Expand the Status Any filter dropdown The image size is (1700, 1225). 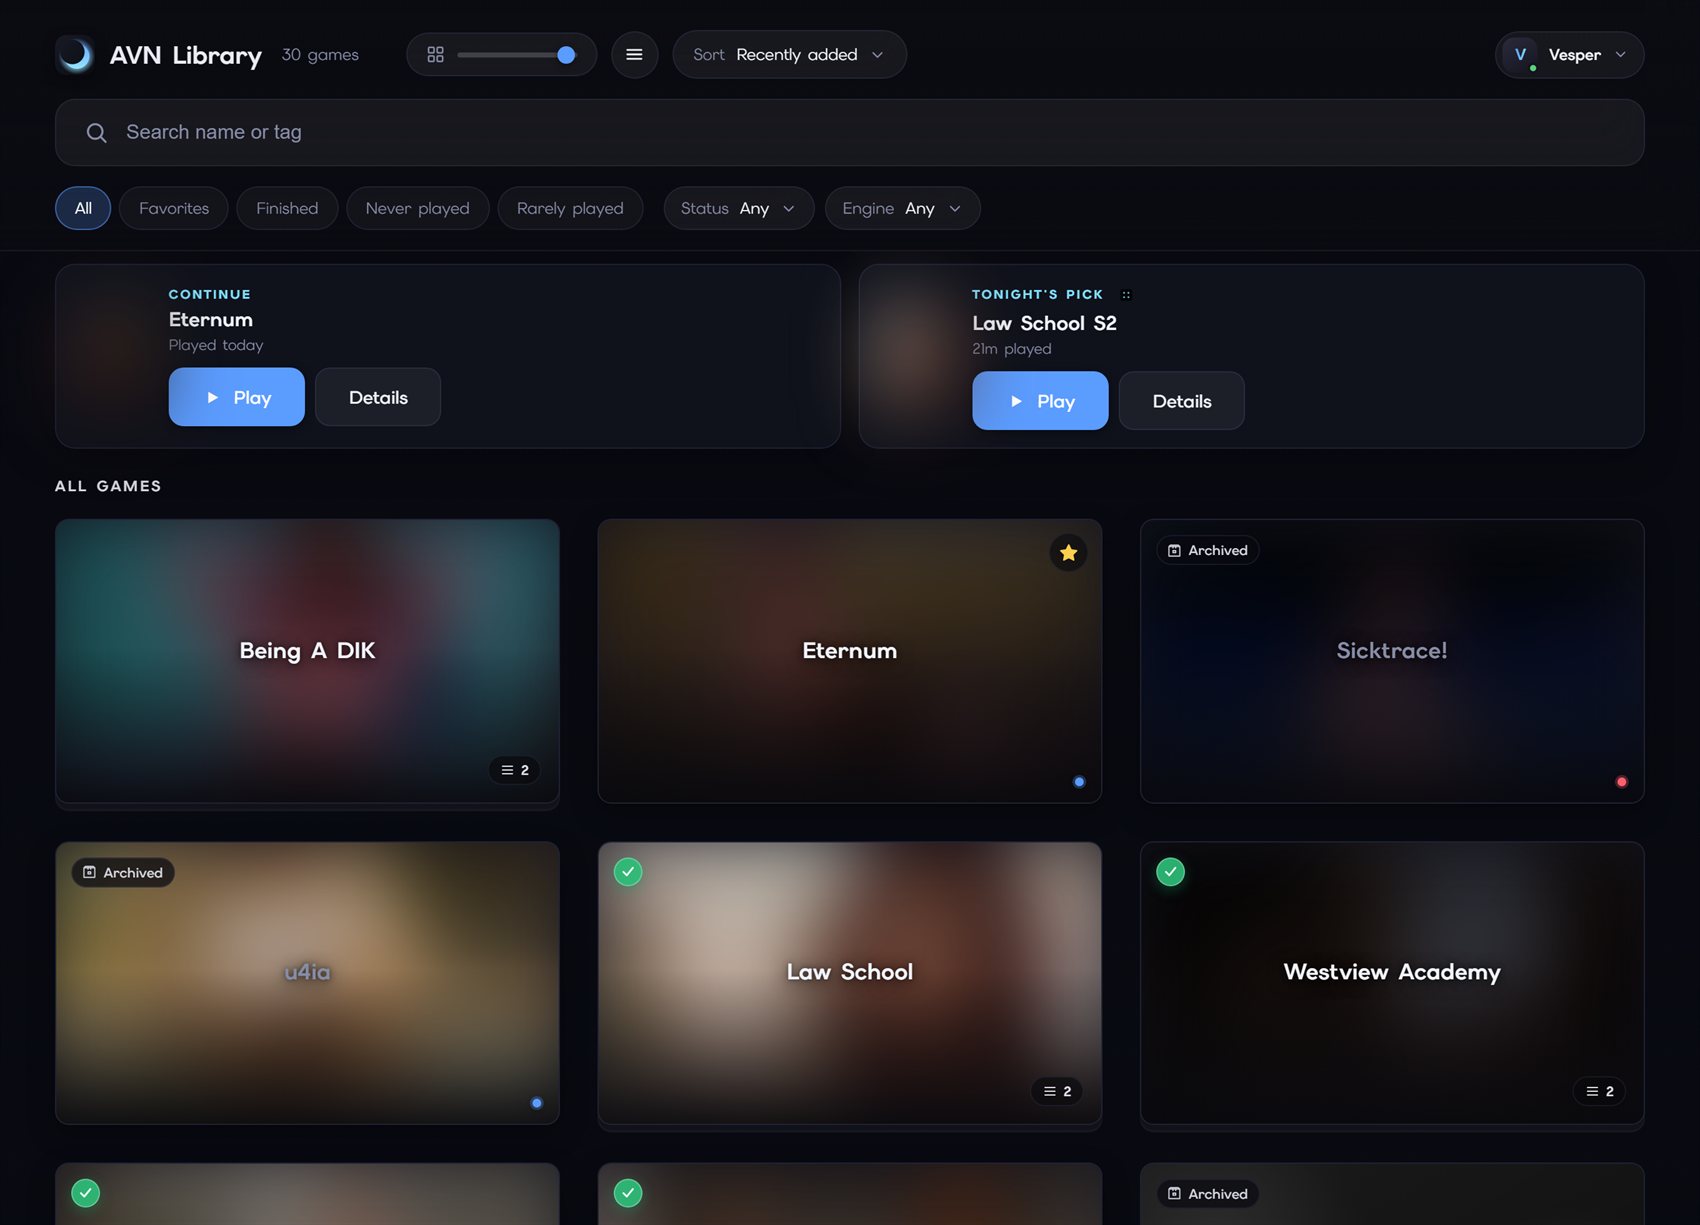coord(738,208)
